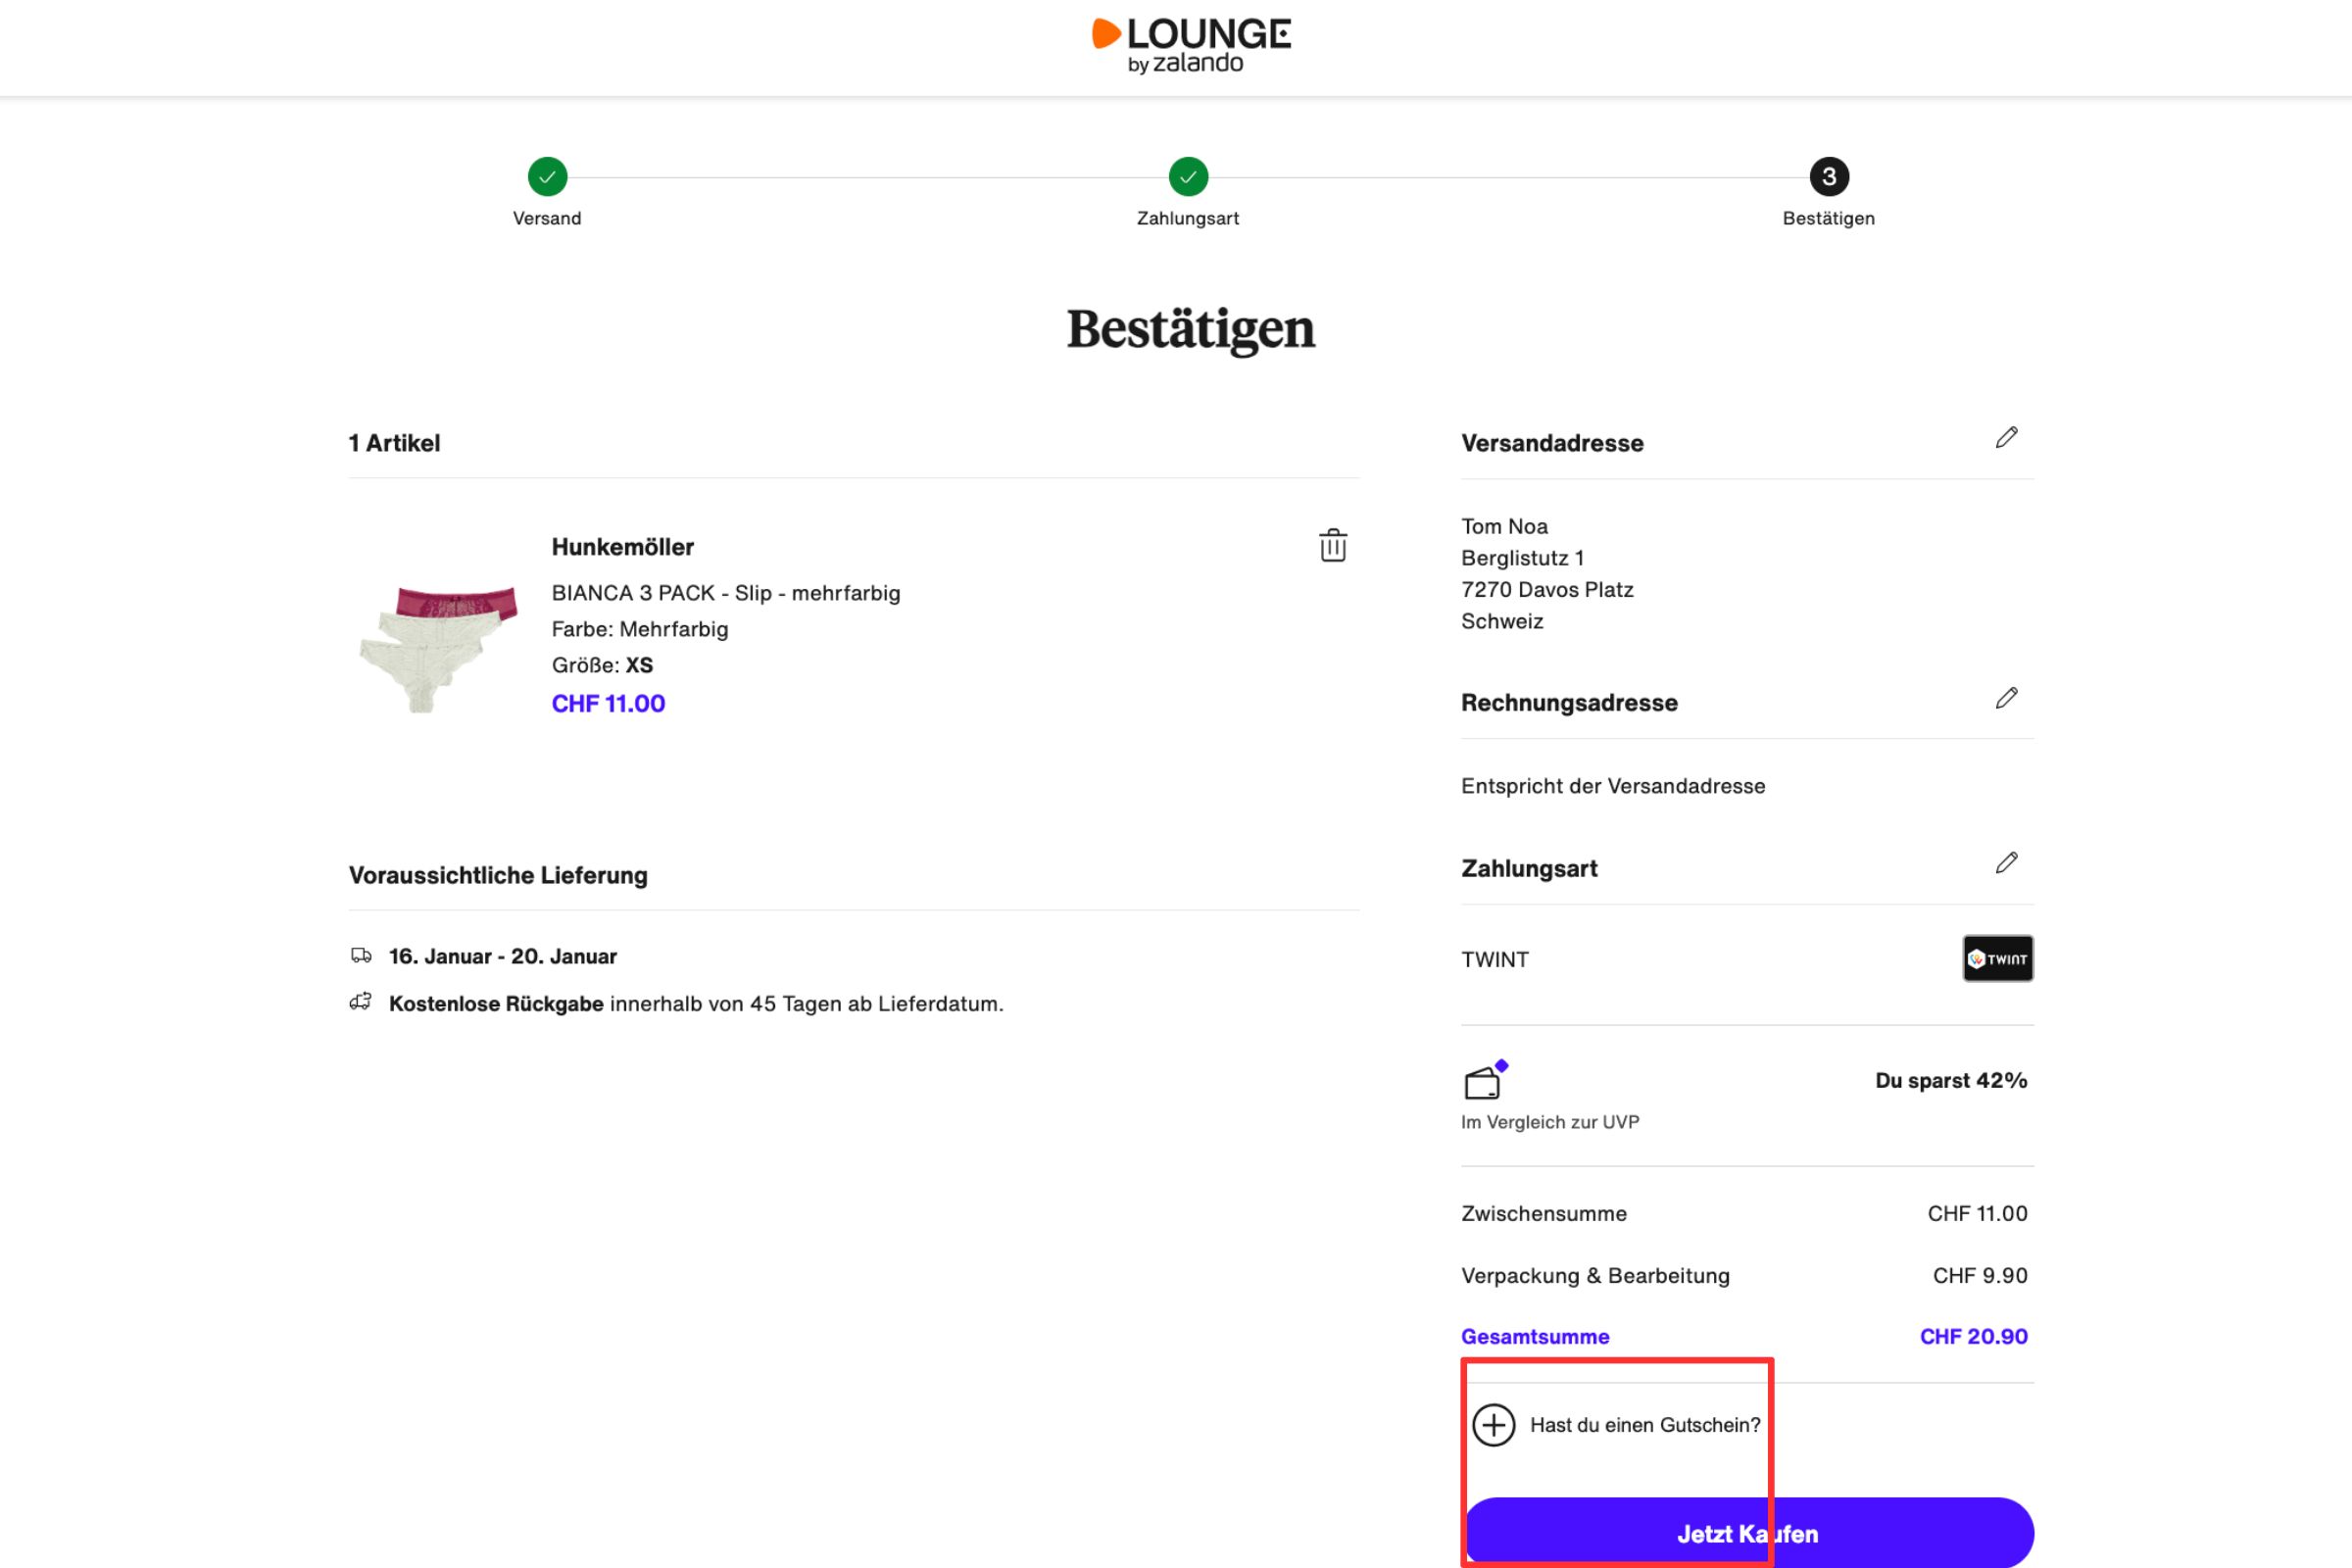Click 'Schweiz' in shipping address
2352x1568 pixels.
[x=1502, y=621]
